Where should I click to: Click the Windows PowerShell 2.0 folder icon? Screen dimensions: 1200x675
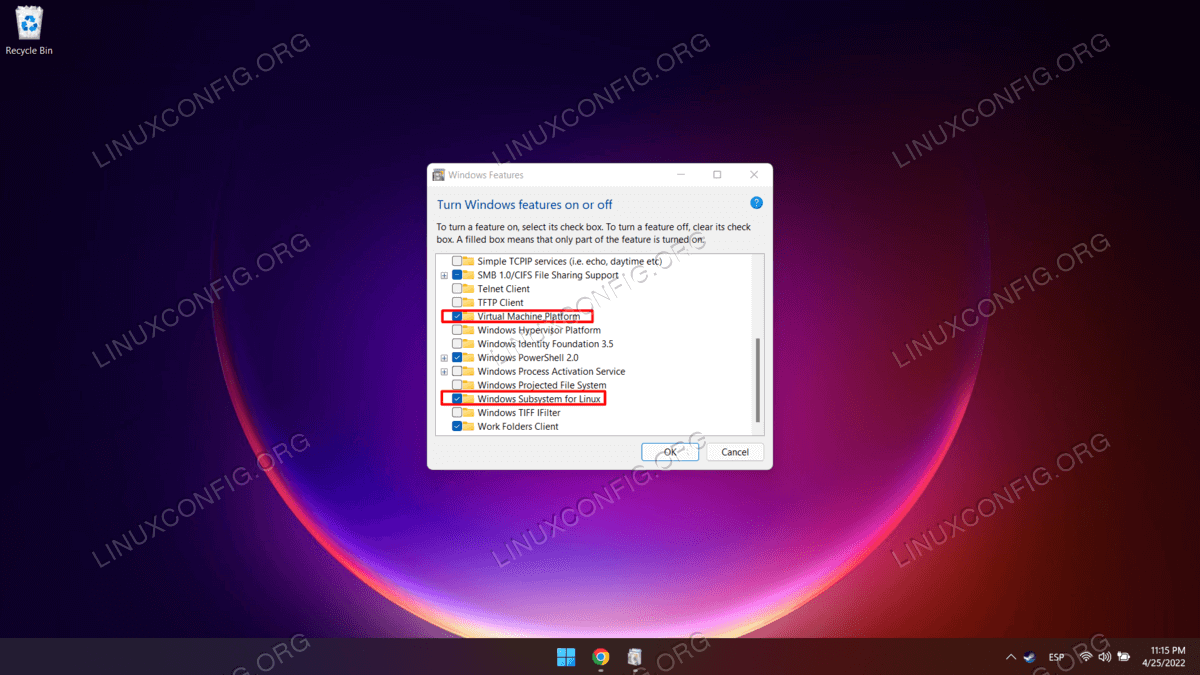pos(469,358)
